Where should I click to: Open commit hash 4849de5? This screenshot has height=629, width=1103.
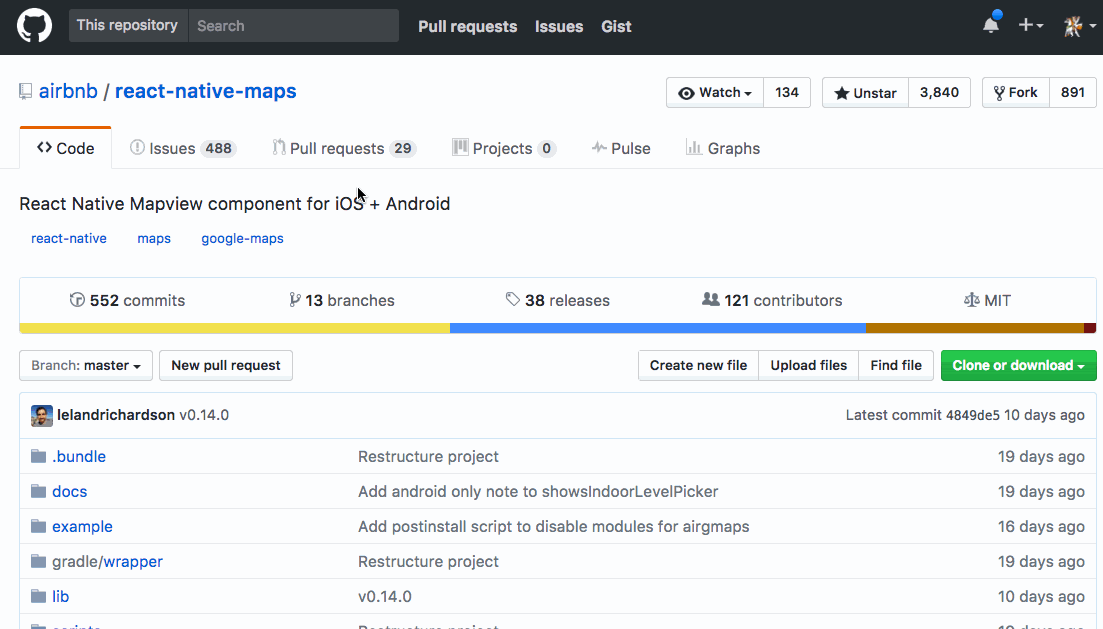point(972,415)
